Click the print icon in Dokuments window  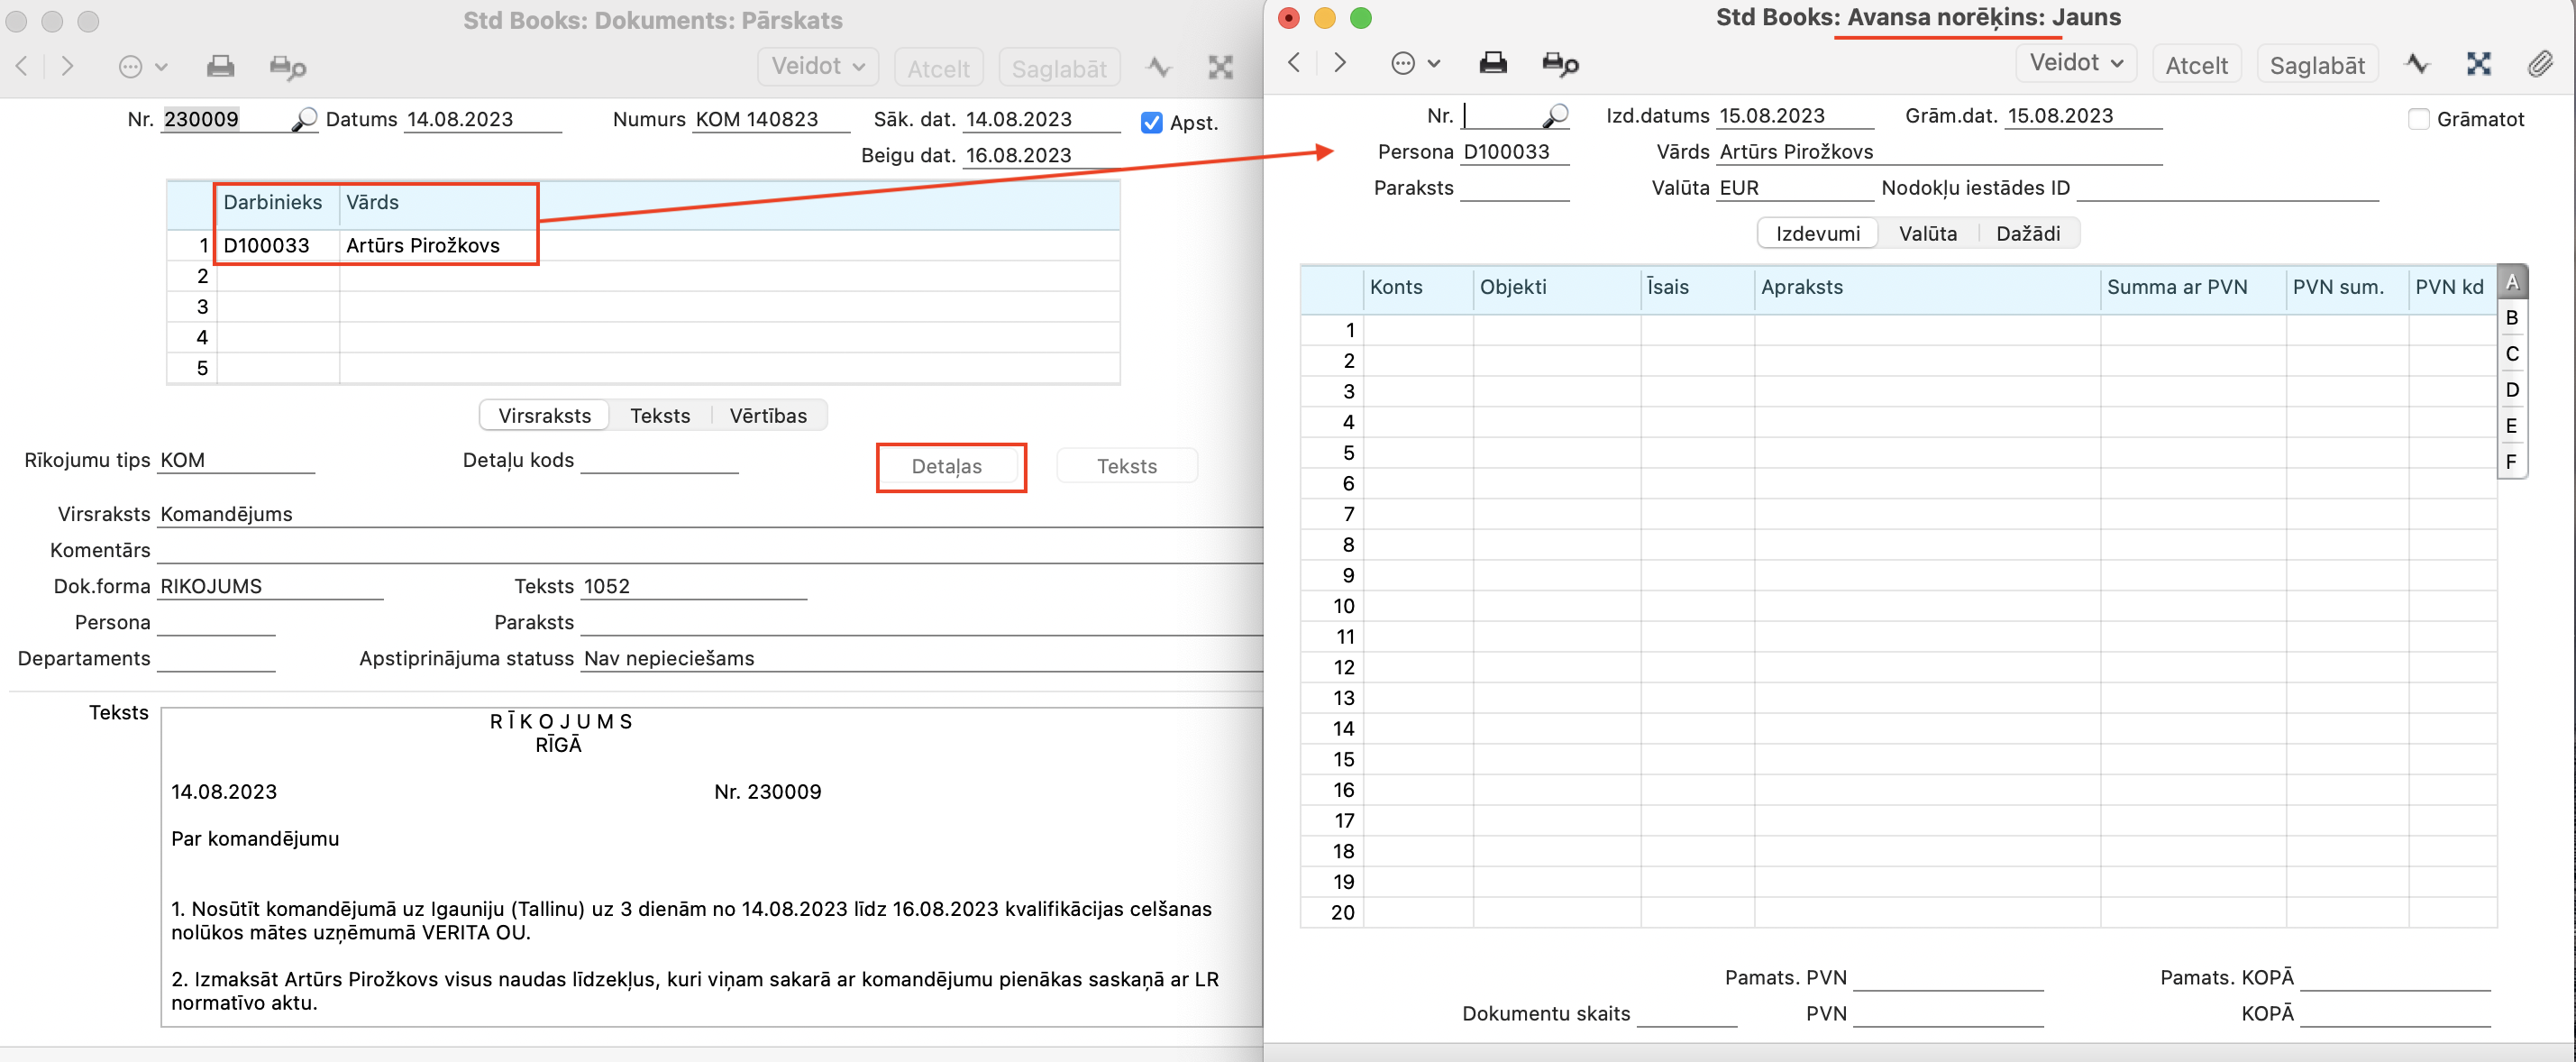pyautogui.click(x=220, y=67)
